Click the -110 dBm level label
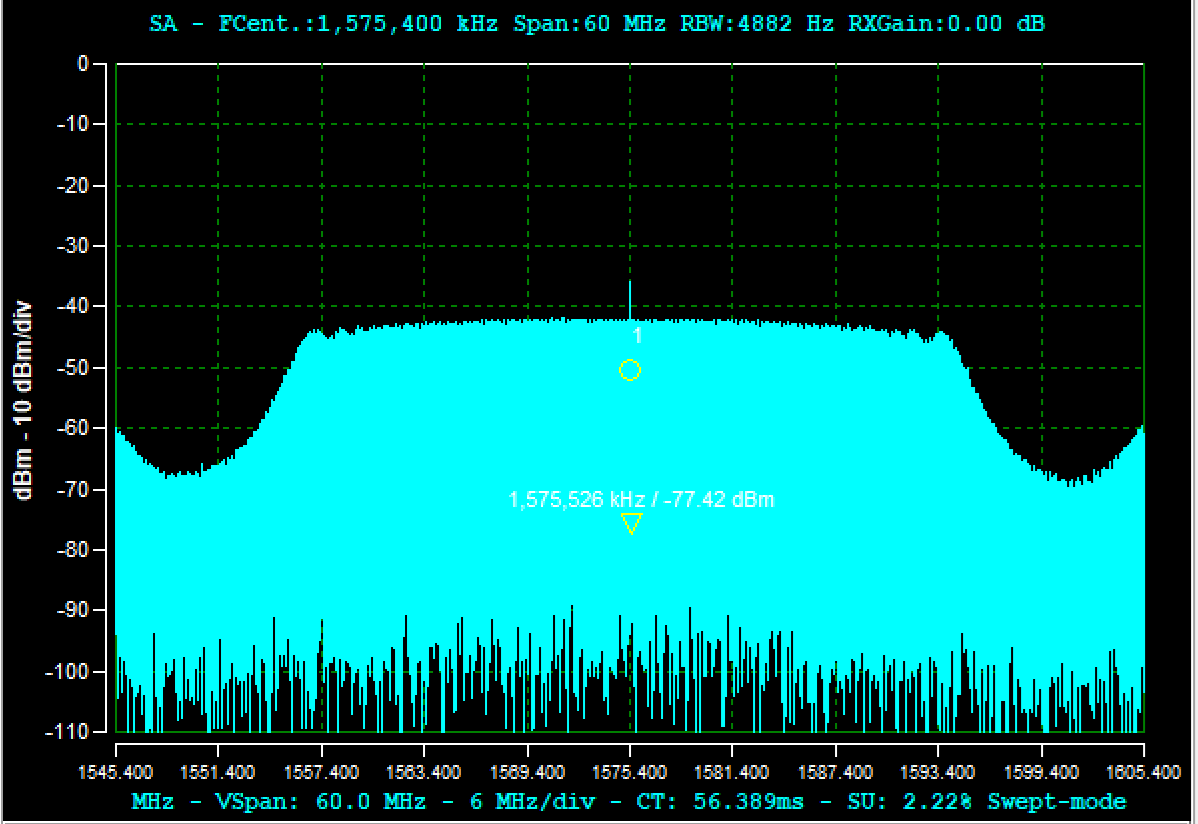 pos(69,732)
